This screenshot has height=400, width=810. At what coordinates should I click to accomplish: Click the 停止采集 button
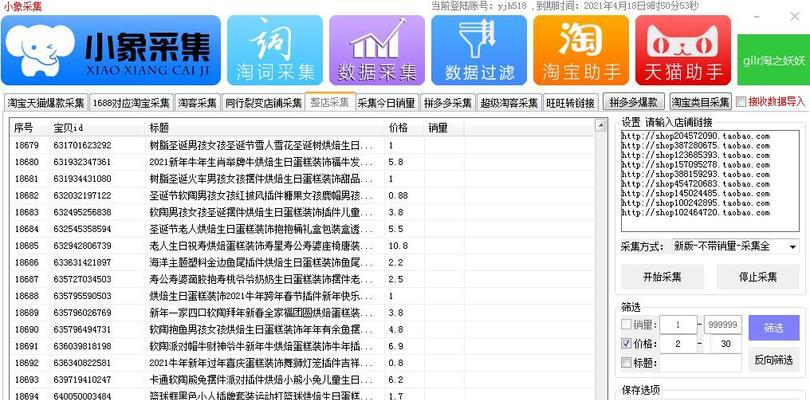[x=758, y=276]
